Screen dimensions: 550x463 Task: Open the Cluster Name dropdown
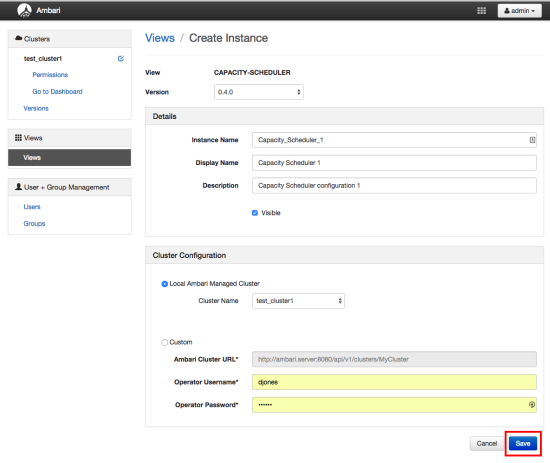tap(298, 301)
